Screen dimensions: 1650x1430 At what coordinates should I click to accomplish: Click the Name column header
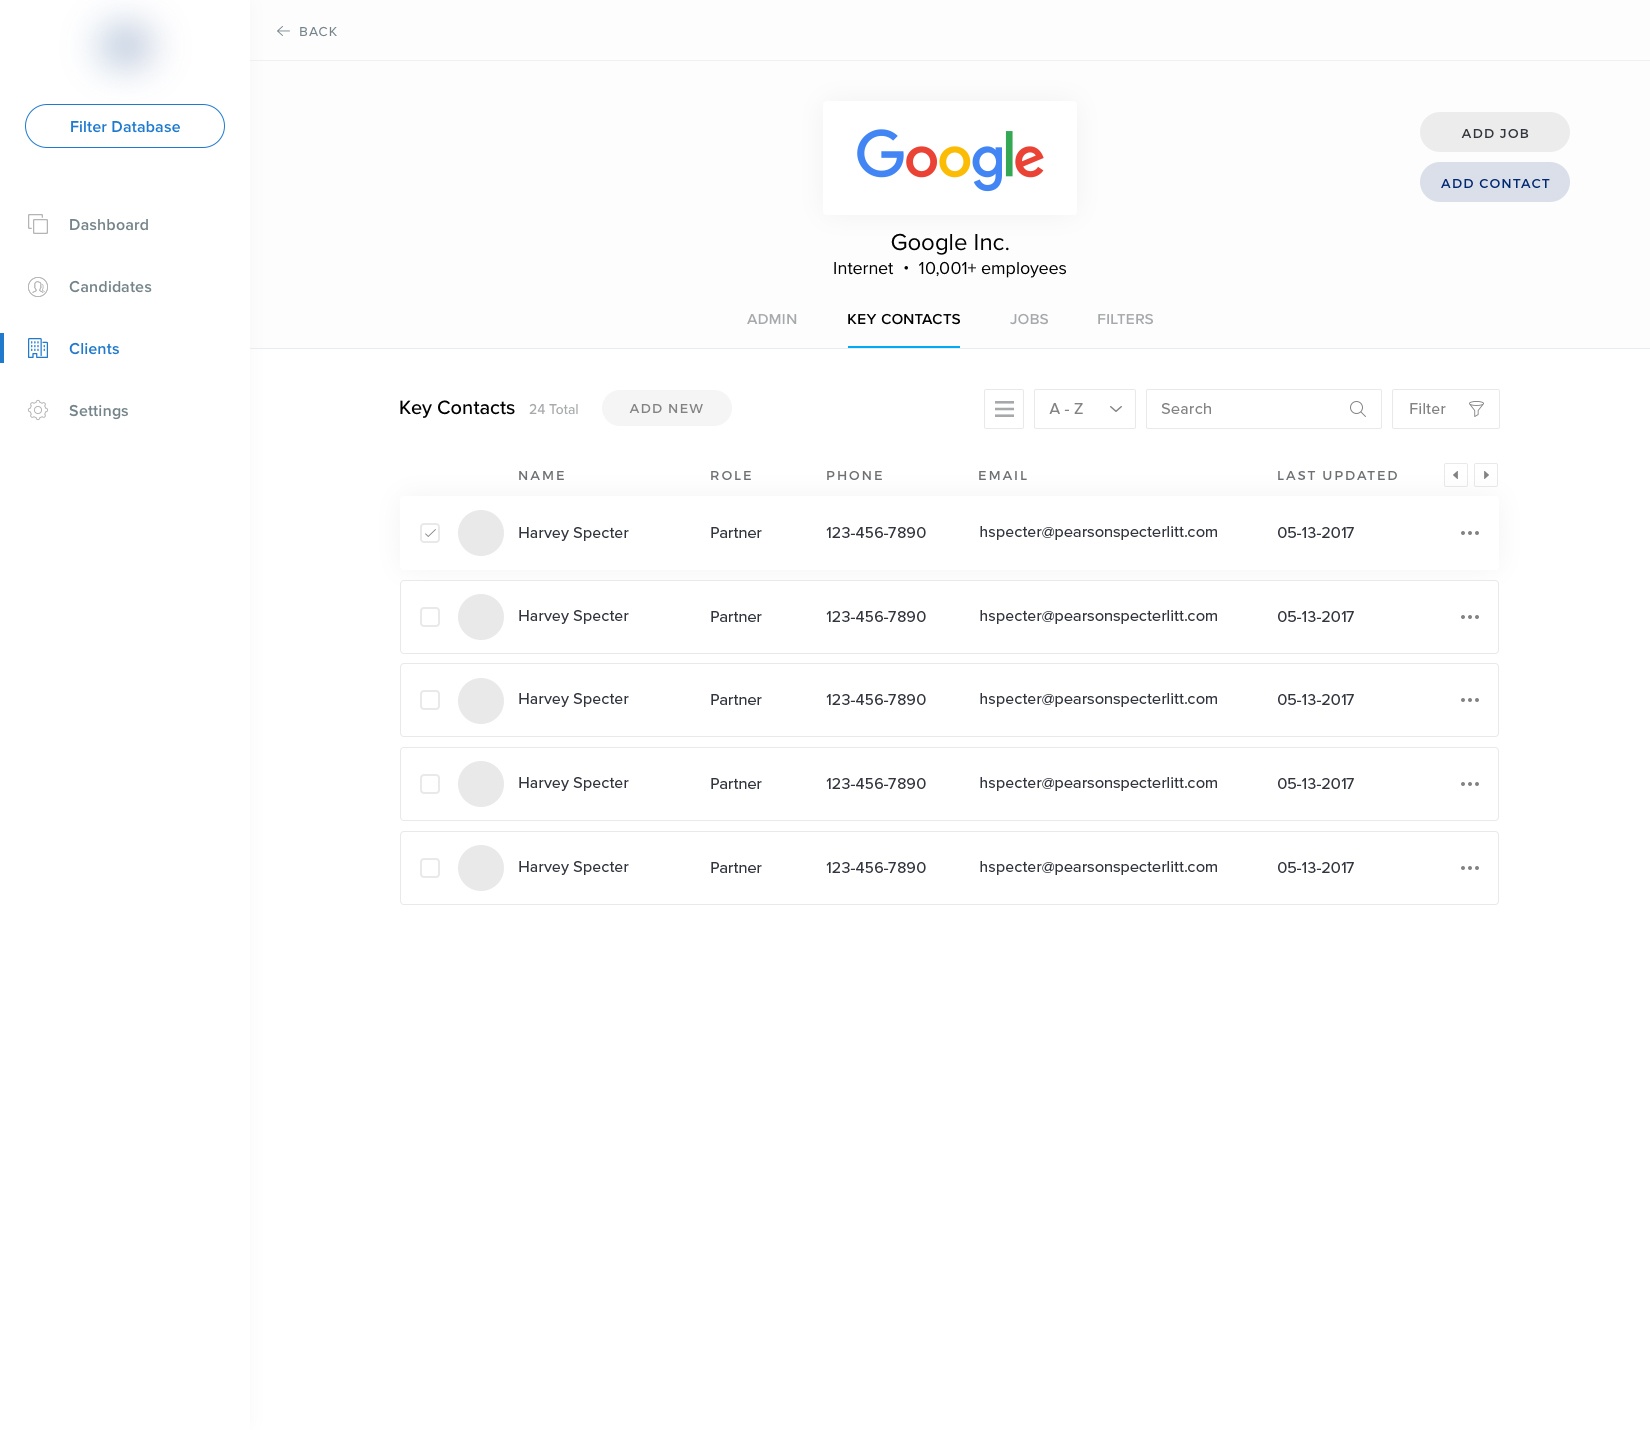[542, 475]
